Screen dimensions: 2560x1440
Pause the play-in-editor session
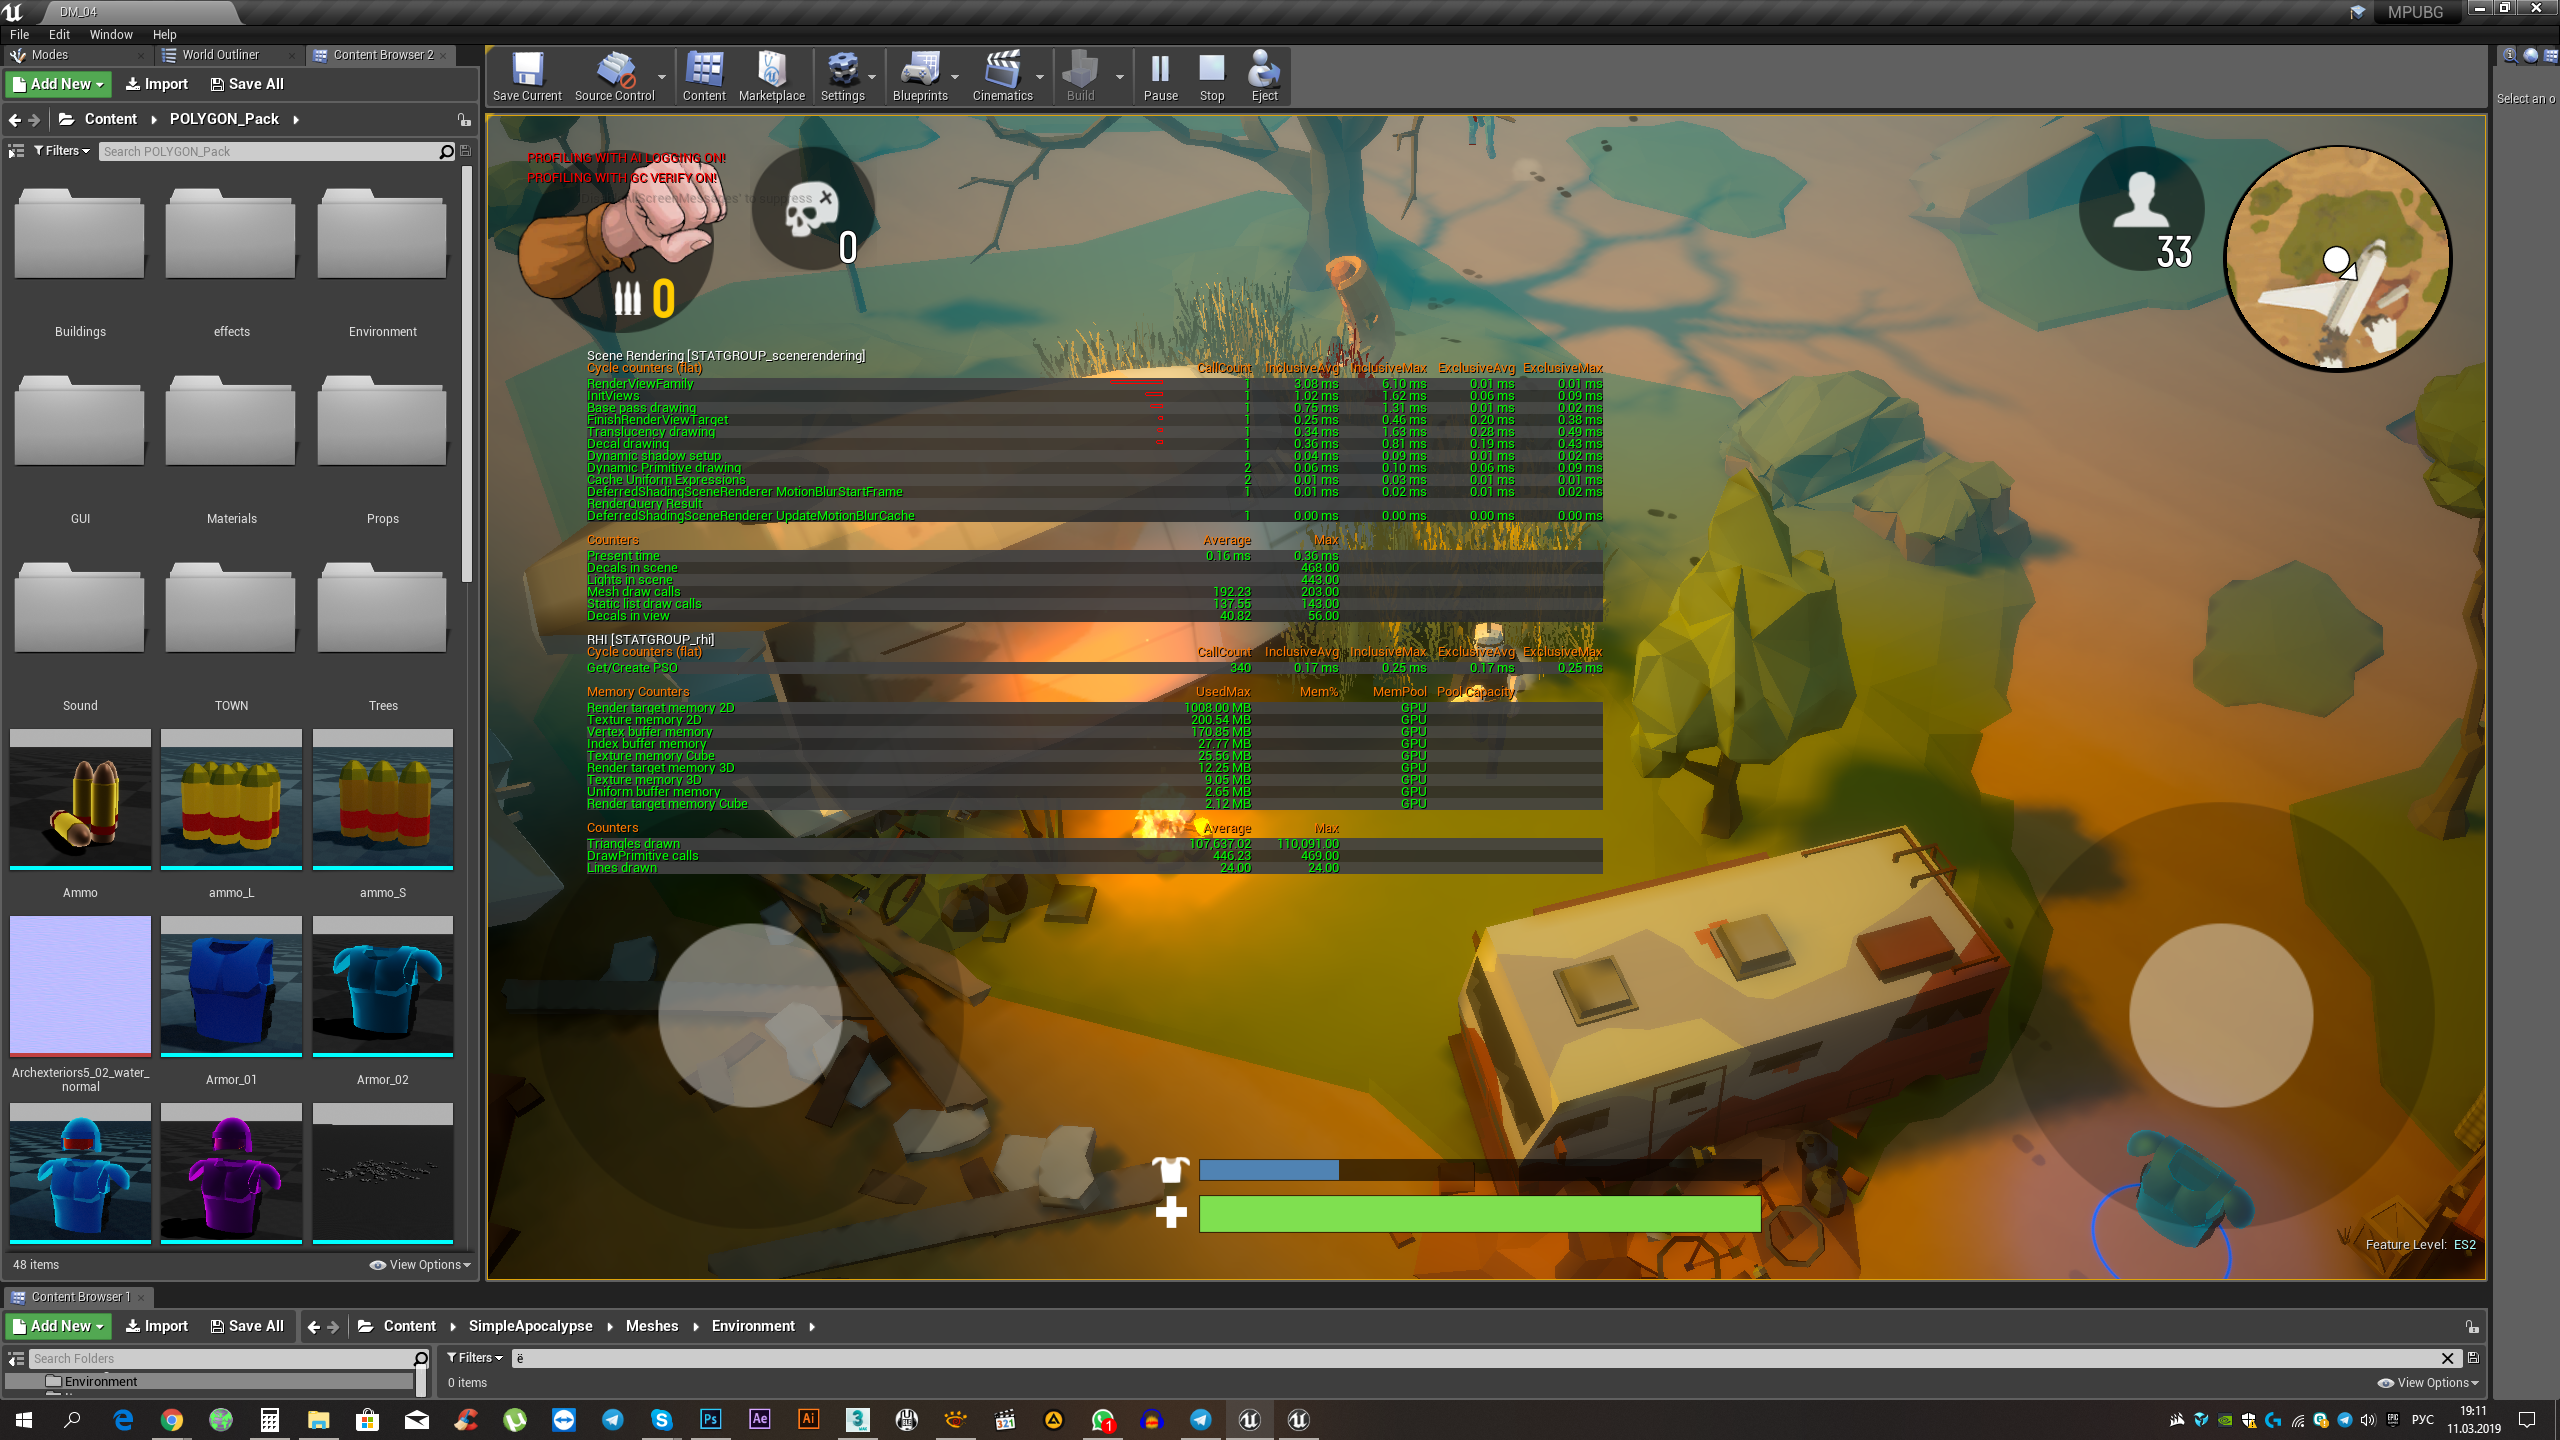pos(1160,77)
